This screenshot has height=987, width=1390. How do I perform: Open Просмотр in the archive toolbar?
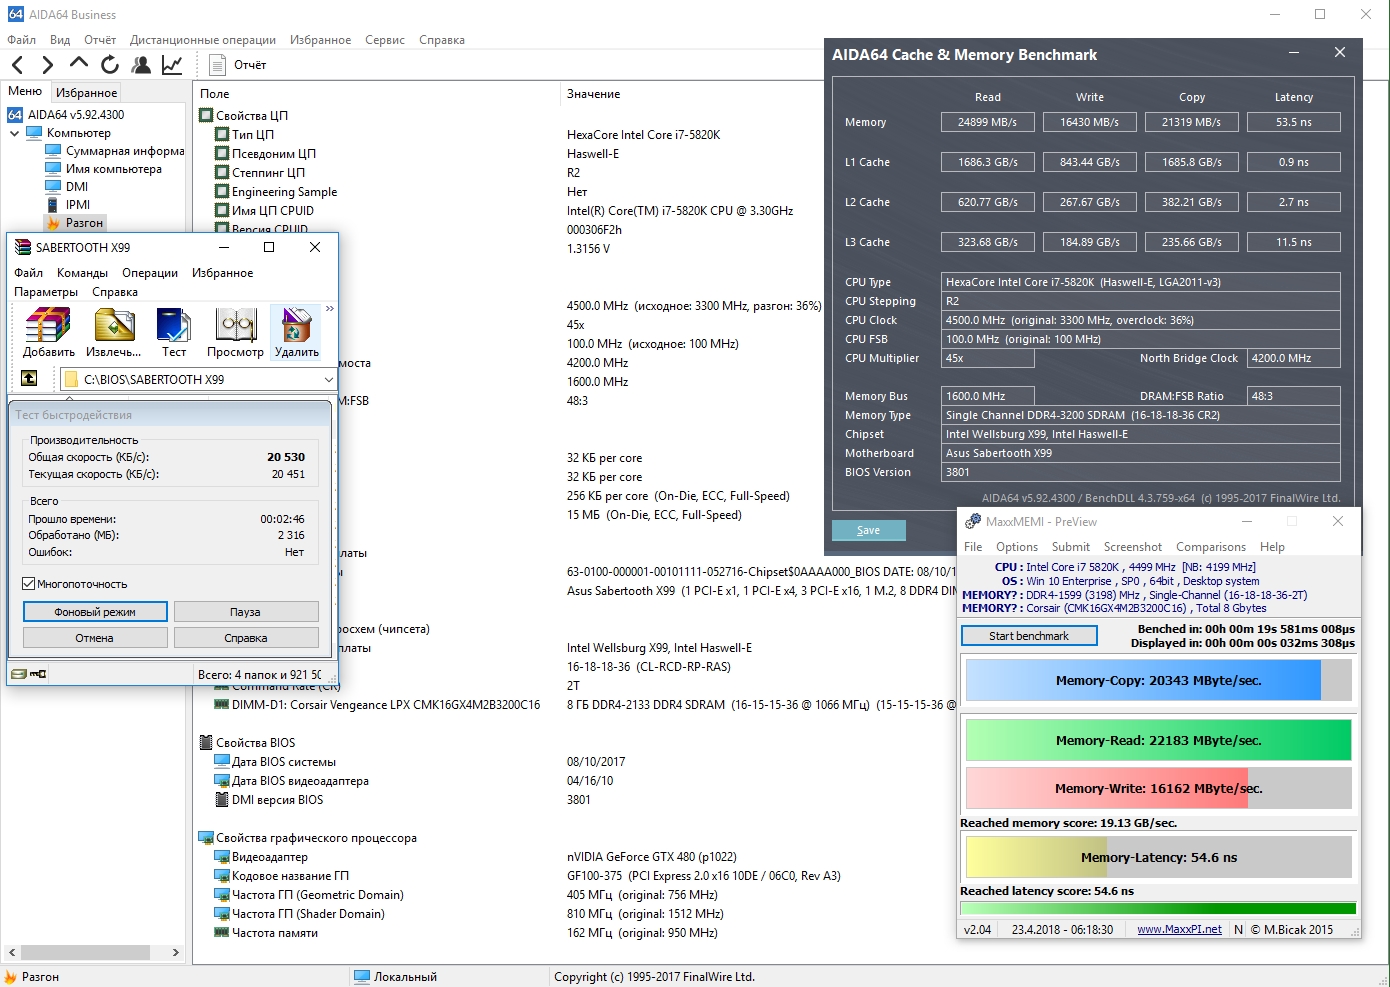[235, 333]
